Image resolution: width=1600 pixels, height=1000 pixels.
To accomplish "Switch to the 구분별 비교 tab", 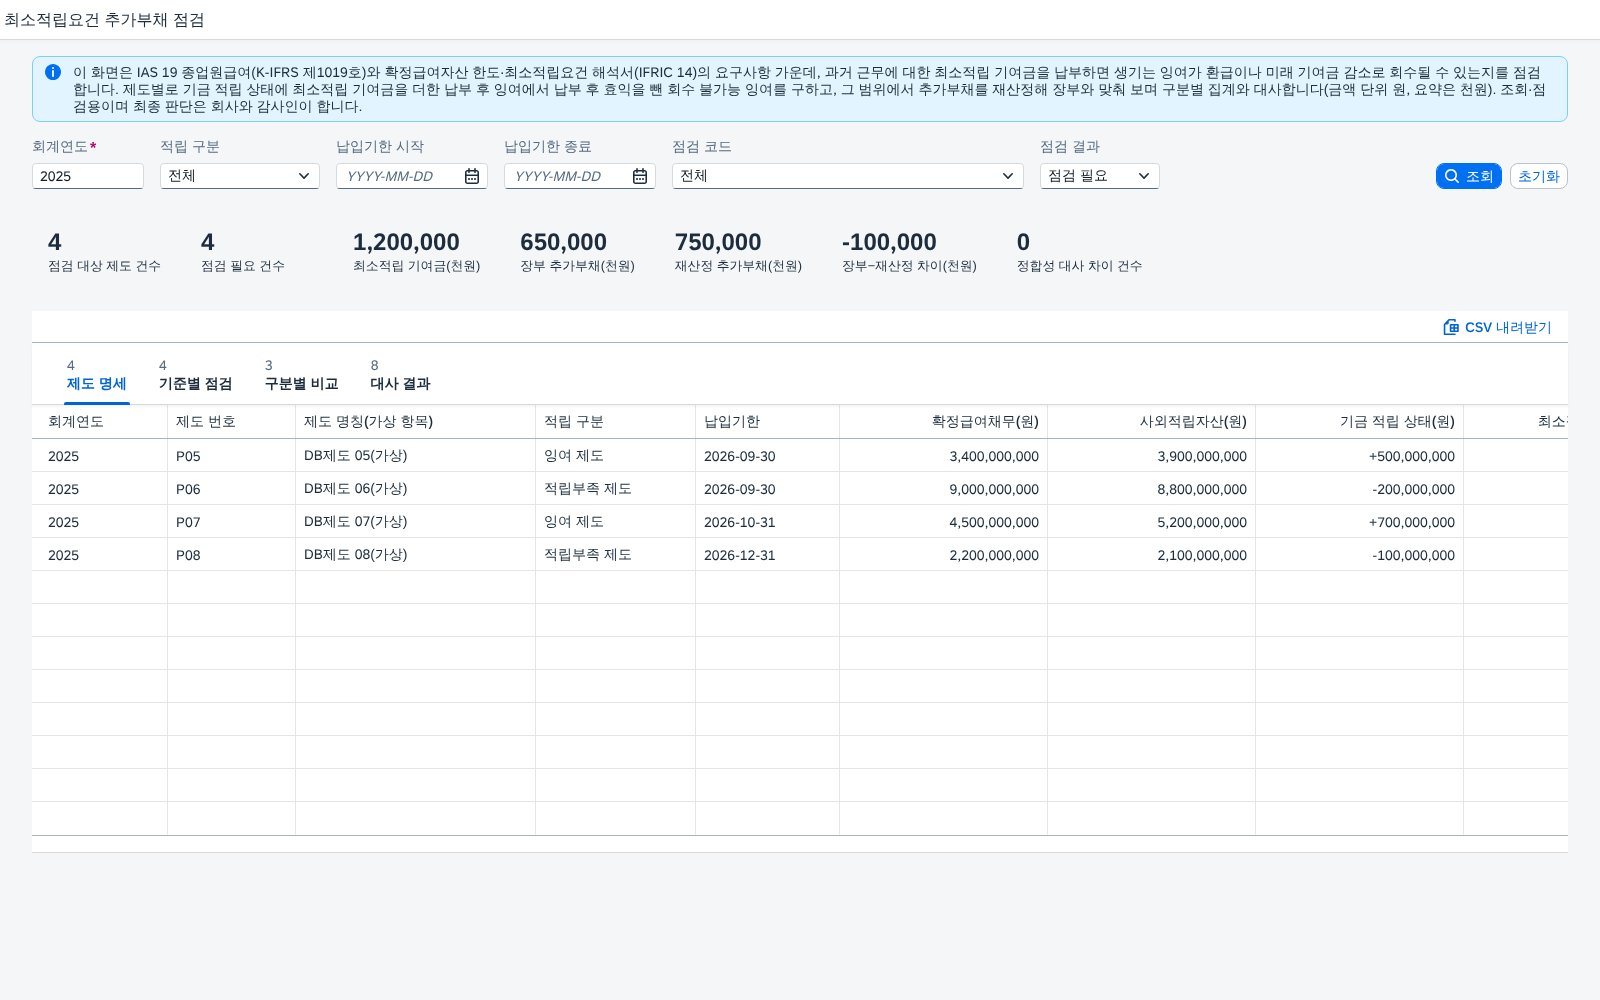I will [301, 376].
